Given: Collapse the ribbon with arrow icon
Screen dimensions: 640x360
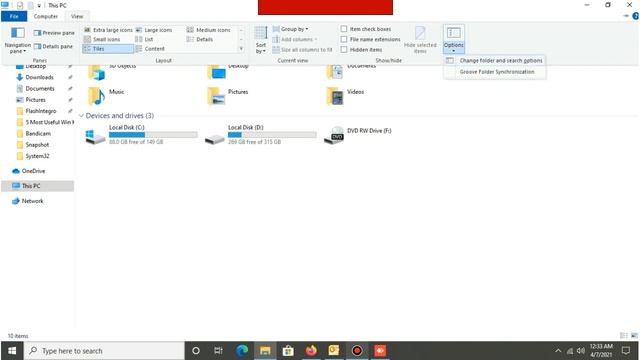Looking at the screenshot, I should [626, 16].
